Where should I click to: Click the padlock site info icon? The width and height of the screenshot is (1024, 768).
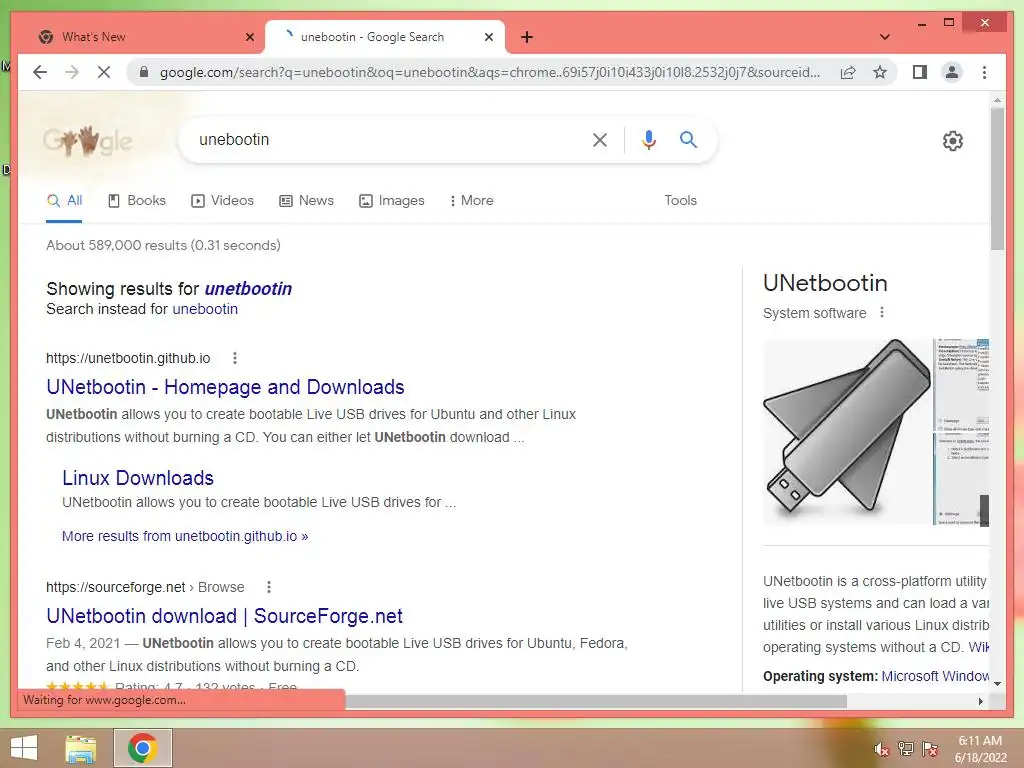[144, 72]
